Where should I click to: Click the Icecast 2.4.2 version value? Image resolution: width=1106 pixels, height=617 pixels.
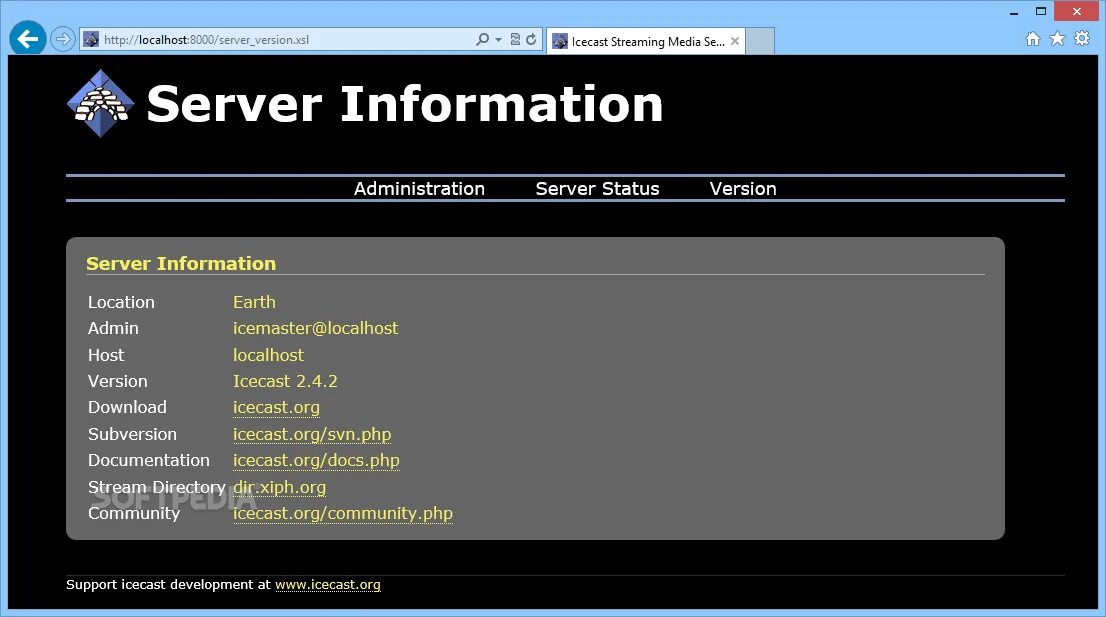pos(285,381)
